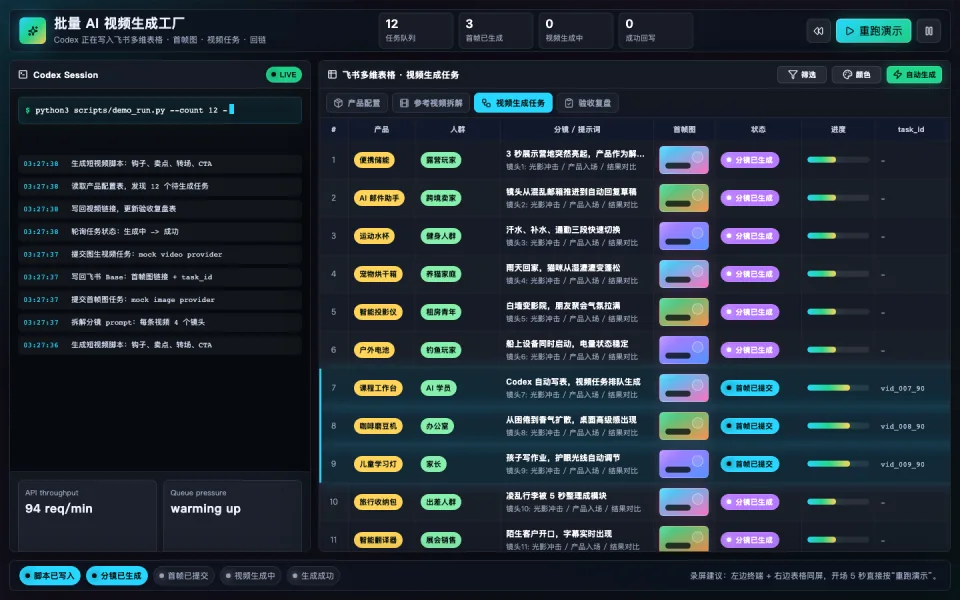Switch to the 产品配置 tab

point(357,103)
